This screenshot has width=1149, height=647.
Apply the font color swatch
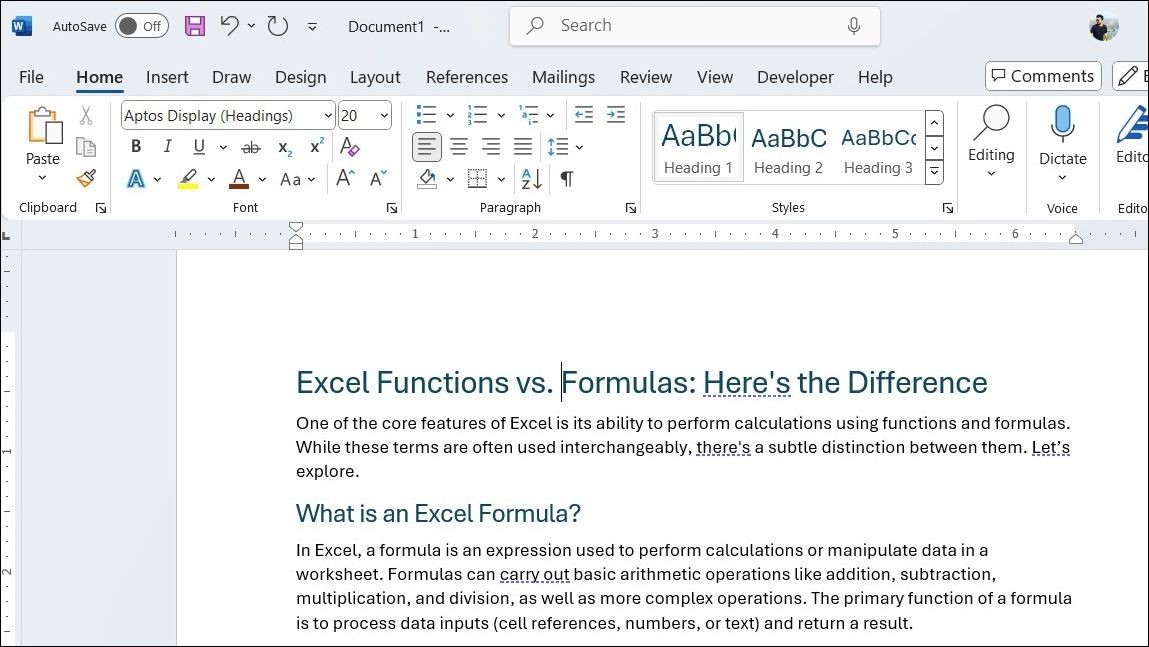tap(239, 179)
